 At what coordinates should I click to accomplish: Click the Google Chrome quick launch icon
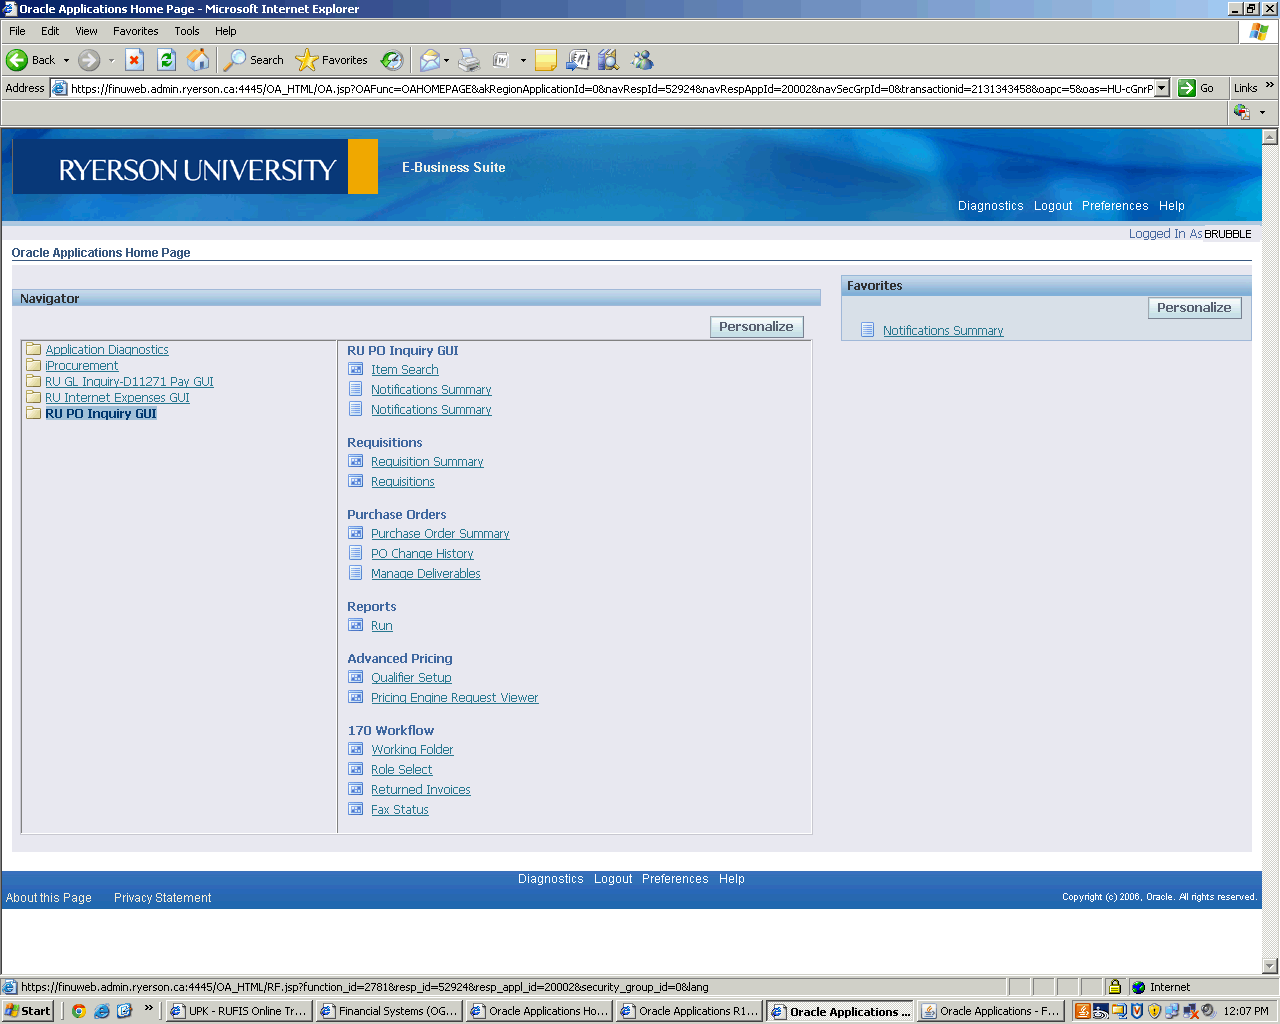(x=79, y=1011)
